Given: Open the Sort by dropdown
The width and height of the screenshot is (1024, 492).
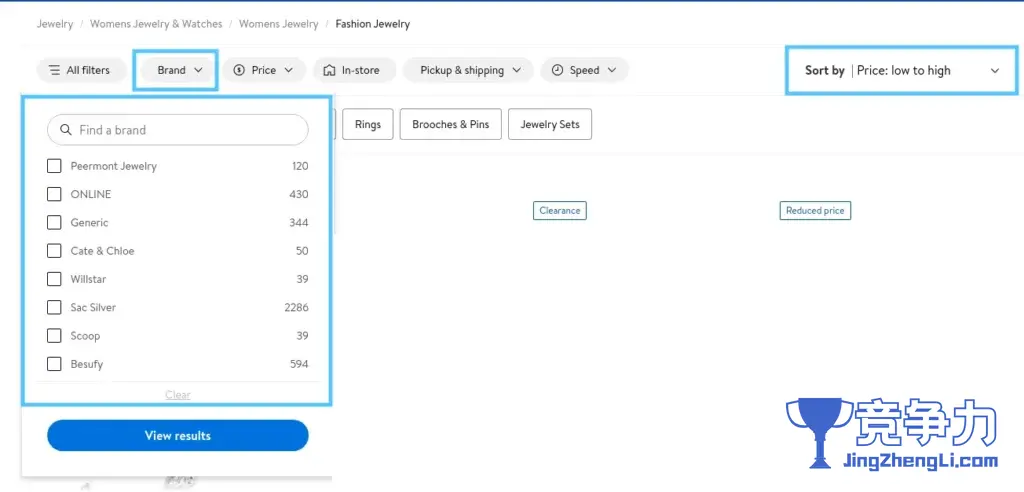Looking at the screenshot, I should [x=902, y=71].
